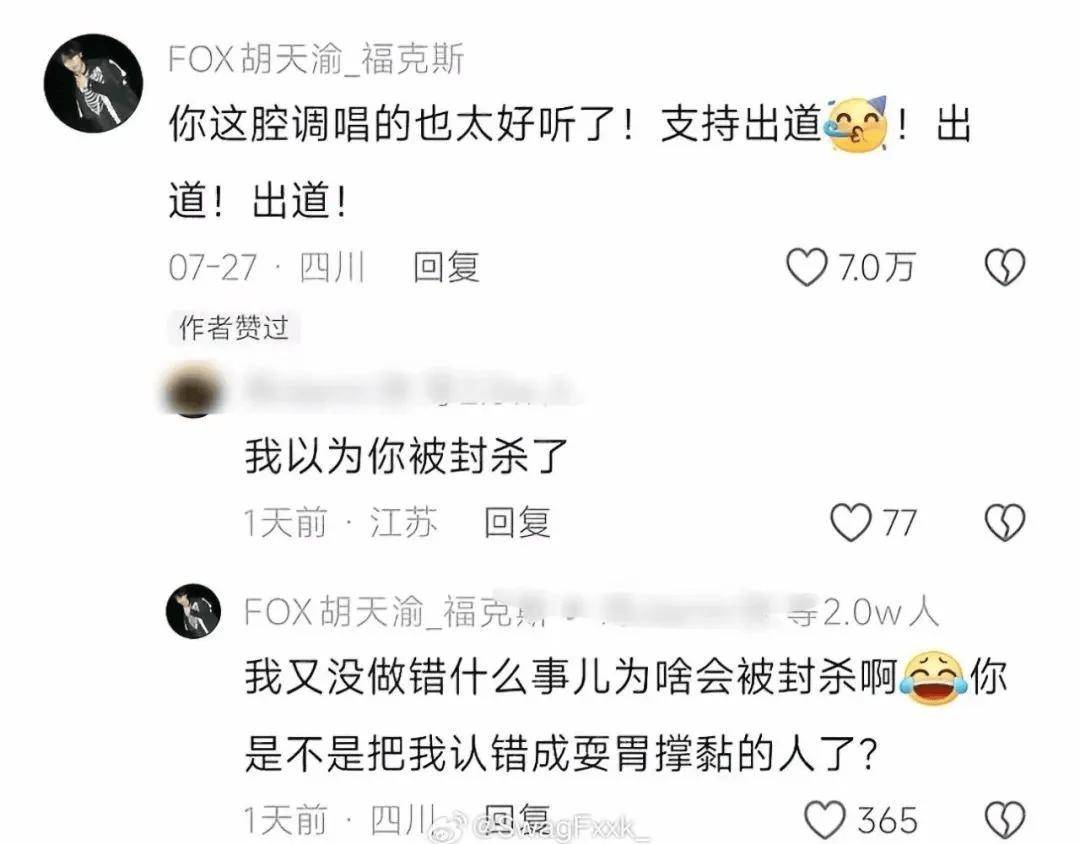
Task: Reply to the bottom 四川 comment
Action: pos(517,819)
